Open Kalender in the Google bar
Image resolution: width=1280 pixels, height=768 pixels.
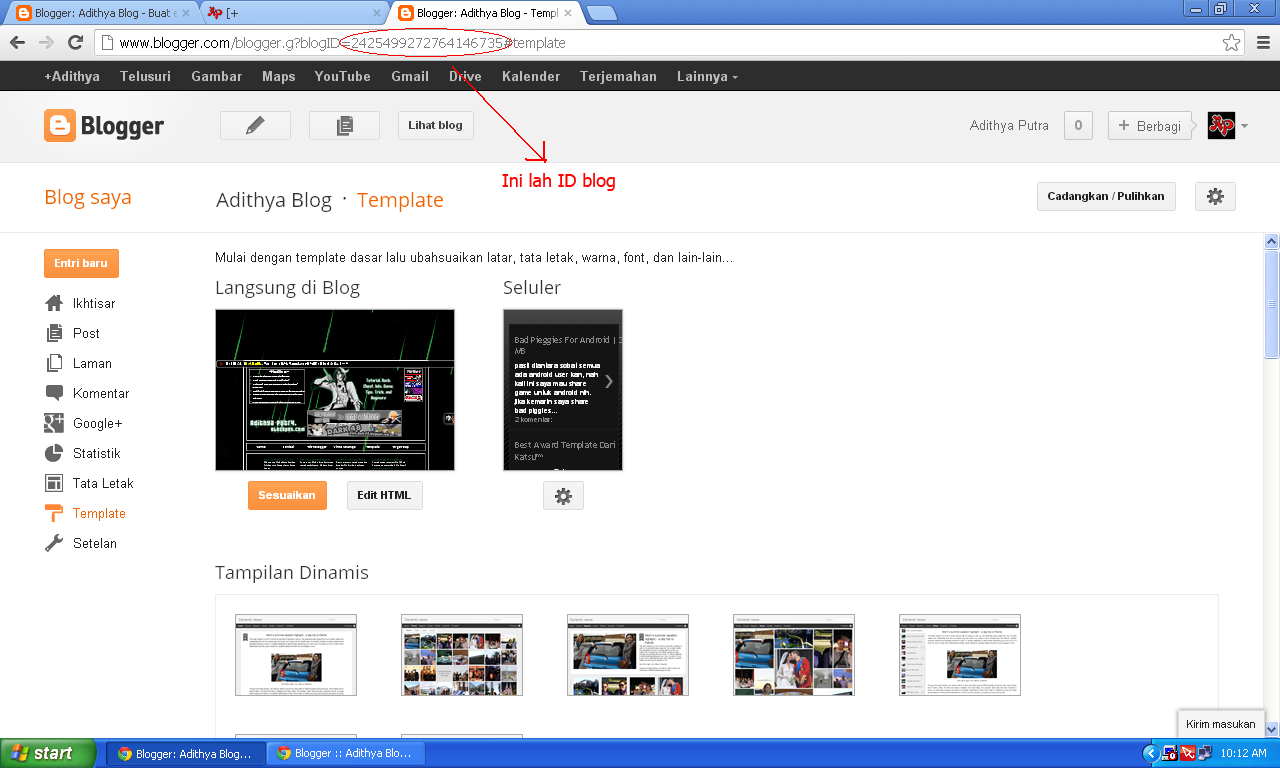pyautogui.click(x=531, y=76)
